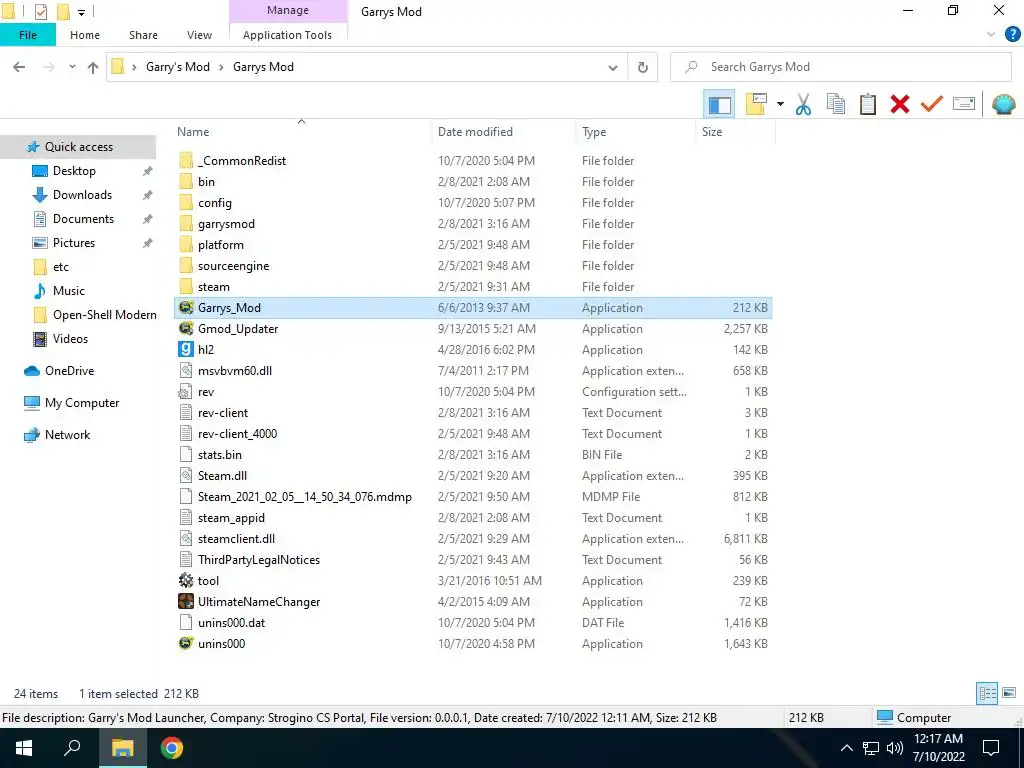The height and width of the screenshot is (768, 1024).
Task: Select OneDrive in the navigation pane
Action: tap(69, 371)
